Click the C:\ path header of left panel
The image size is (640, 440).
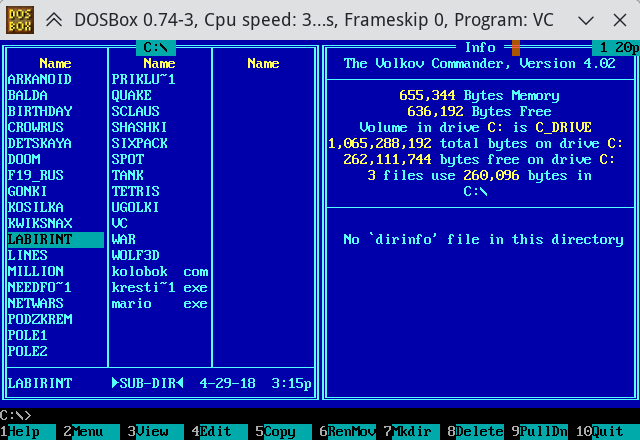pos(156,48)
